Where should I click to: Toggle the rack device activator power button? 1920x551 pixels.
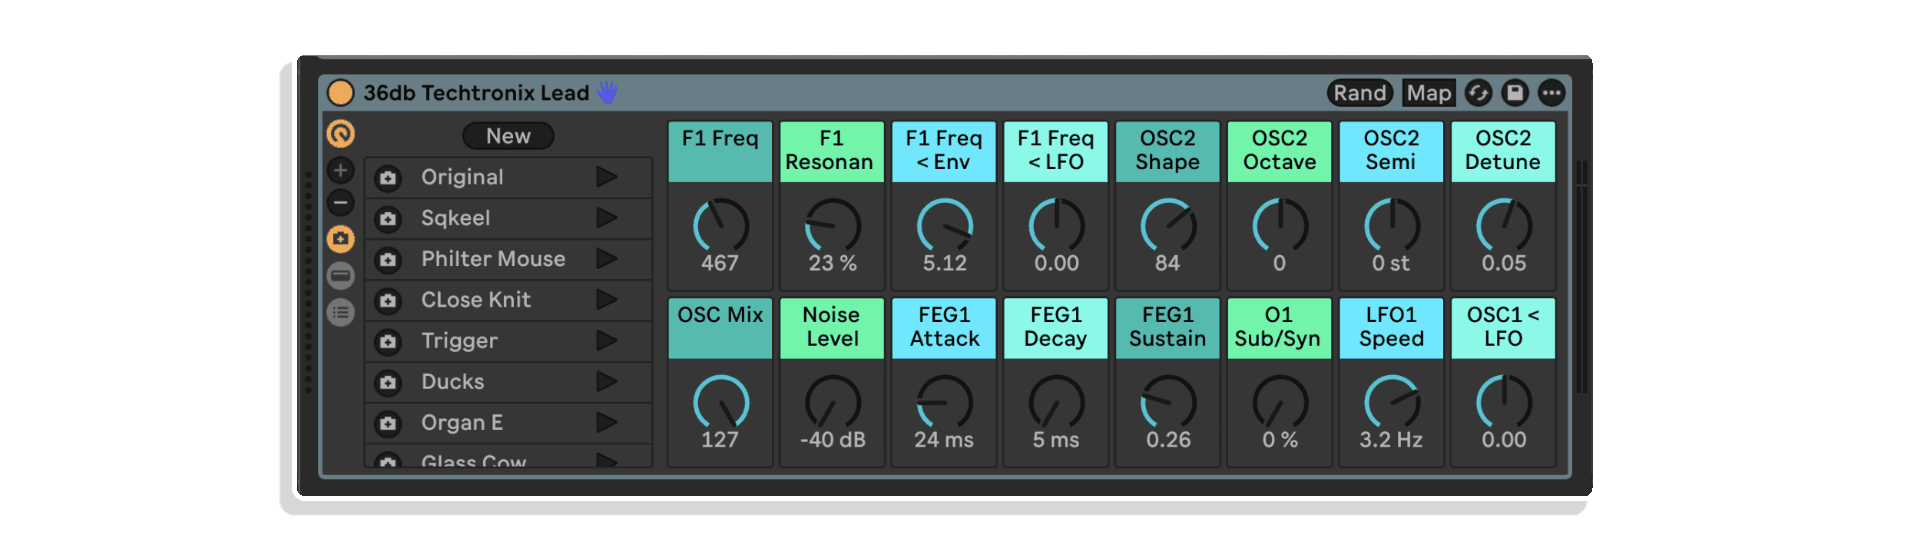[341, 93]
